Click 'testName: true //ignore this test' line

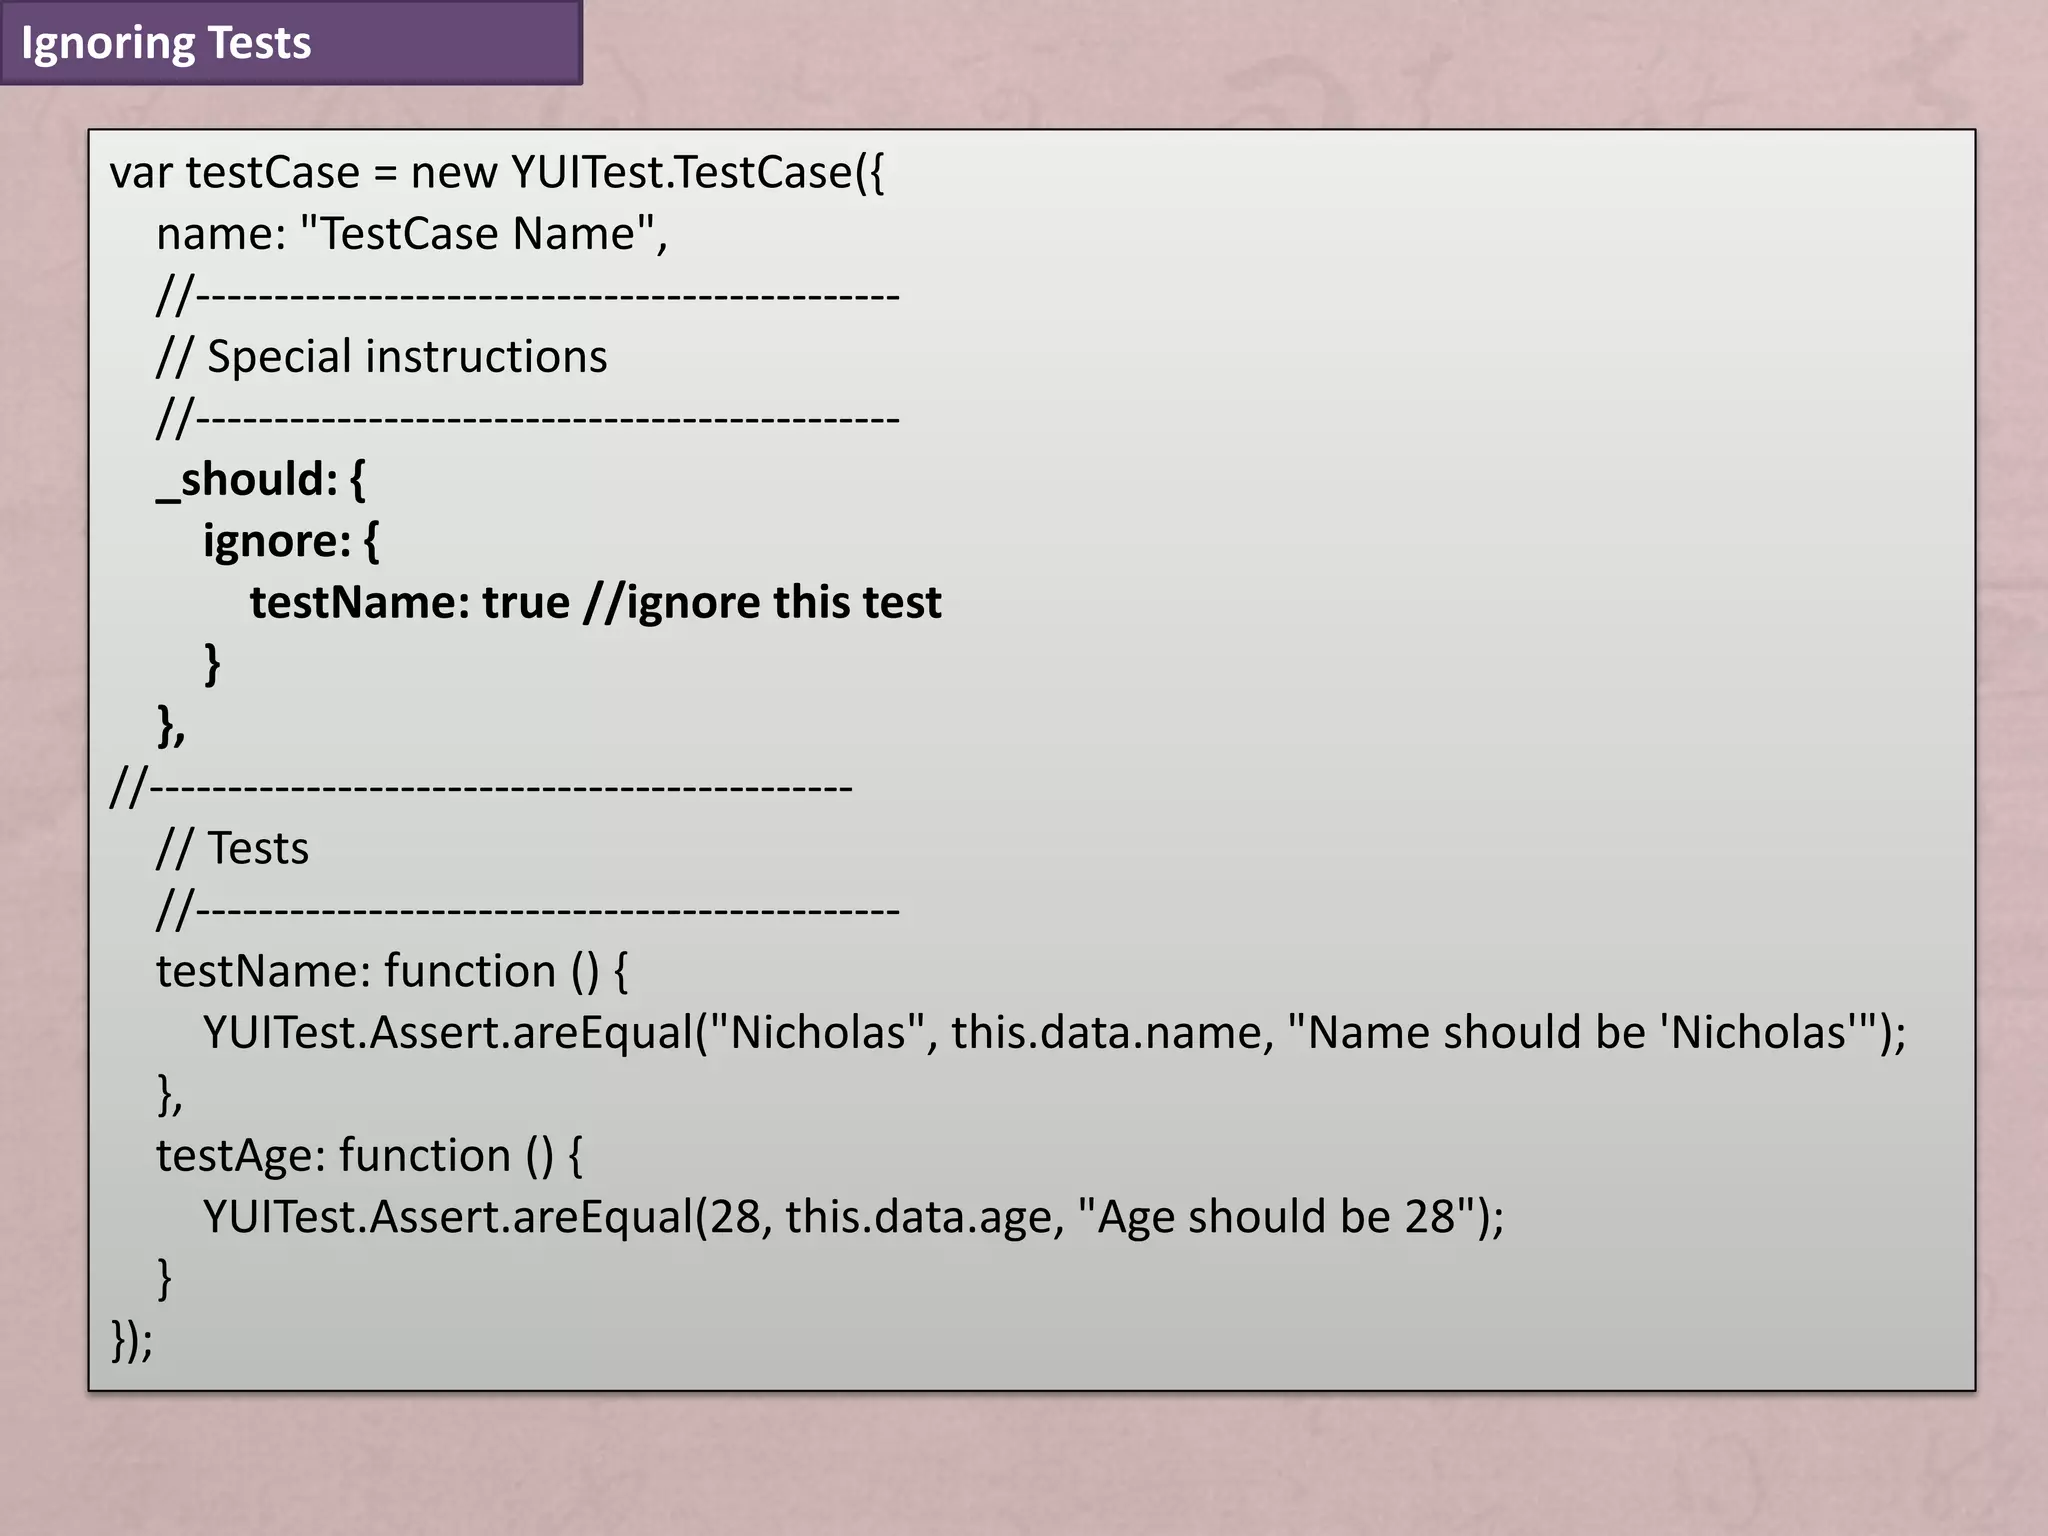[596, 602]
